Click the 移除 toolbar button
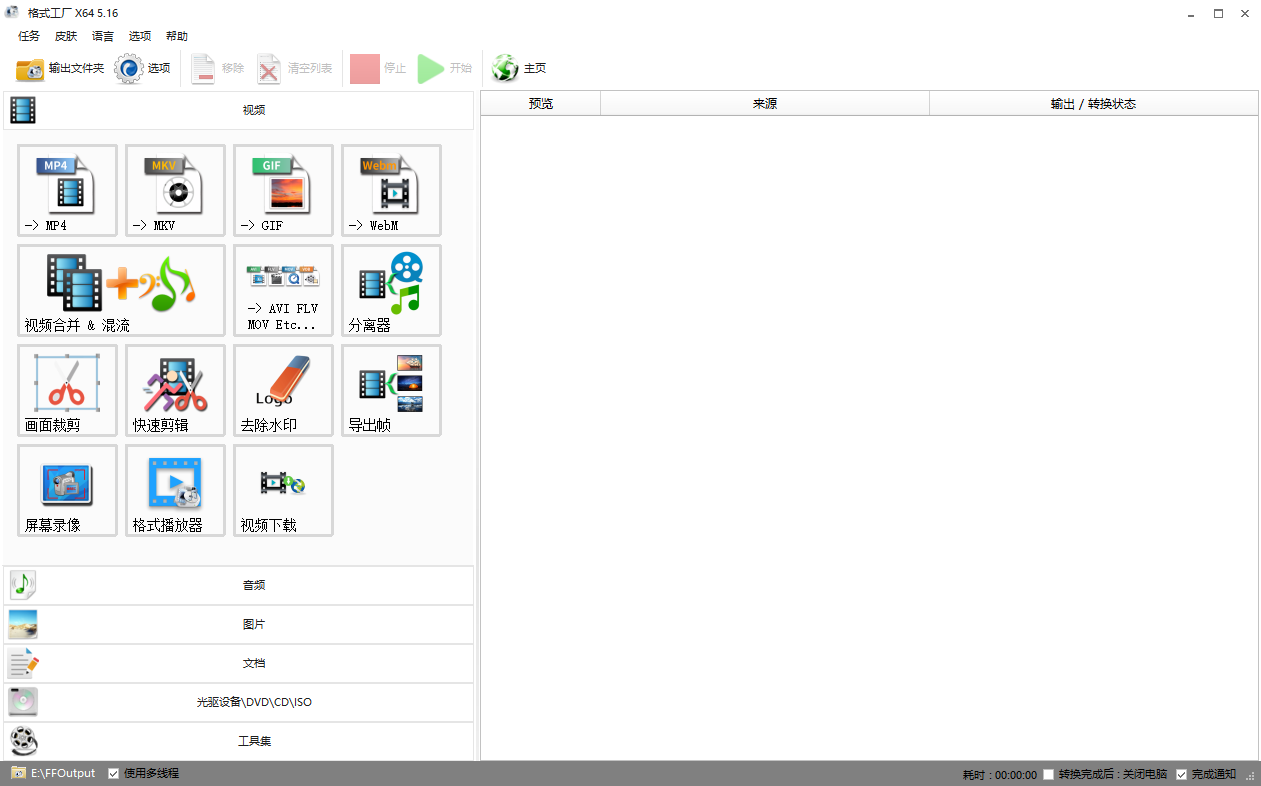Image resolution: width=1261 pixels, height=786 pixels. (x=217, y=69)
